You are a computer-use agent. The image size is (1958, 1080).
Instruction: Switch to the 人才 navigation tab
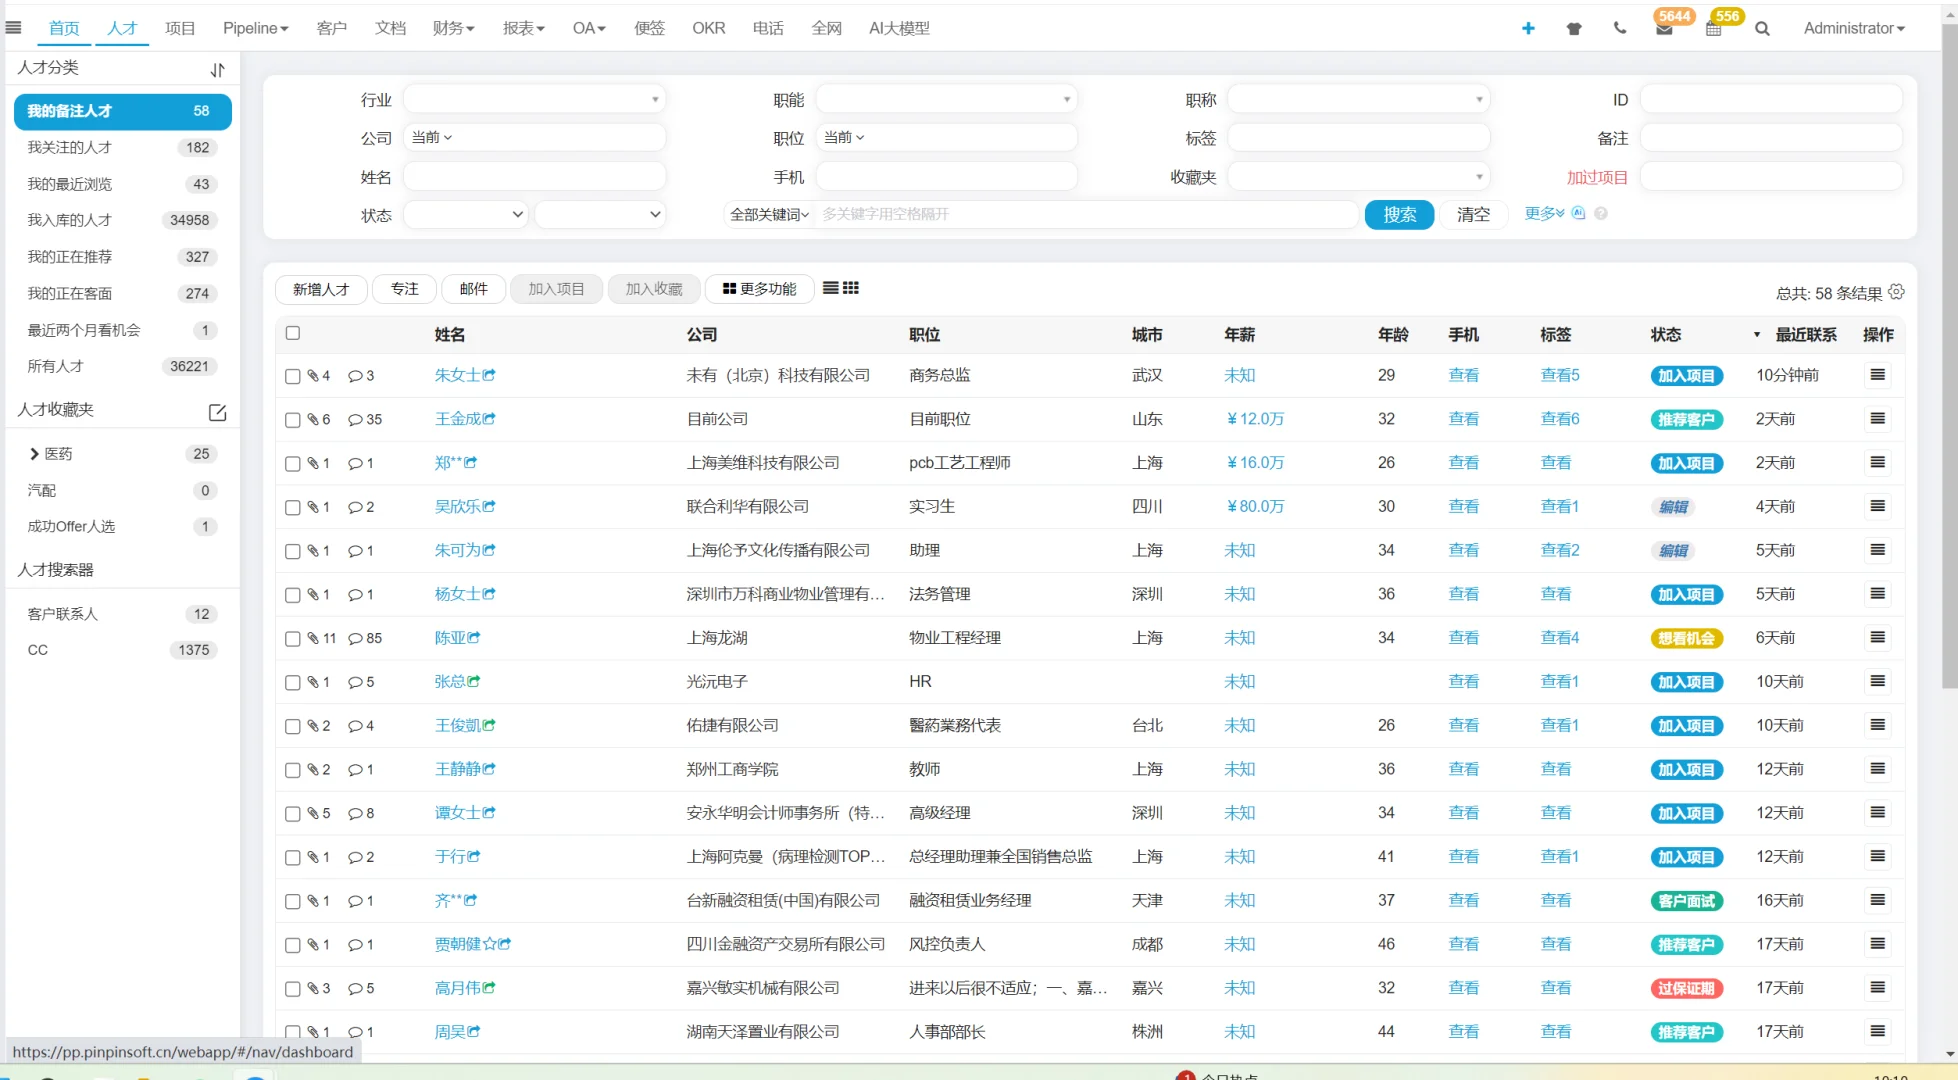pos(121,28)
